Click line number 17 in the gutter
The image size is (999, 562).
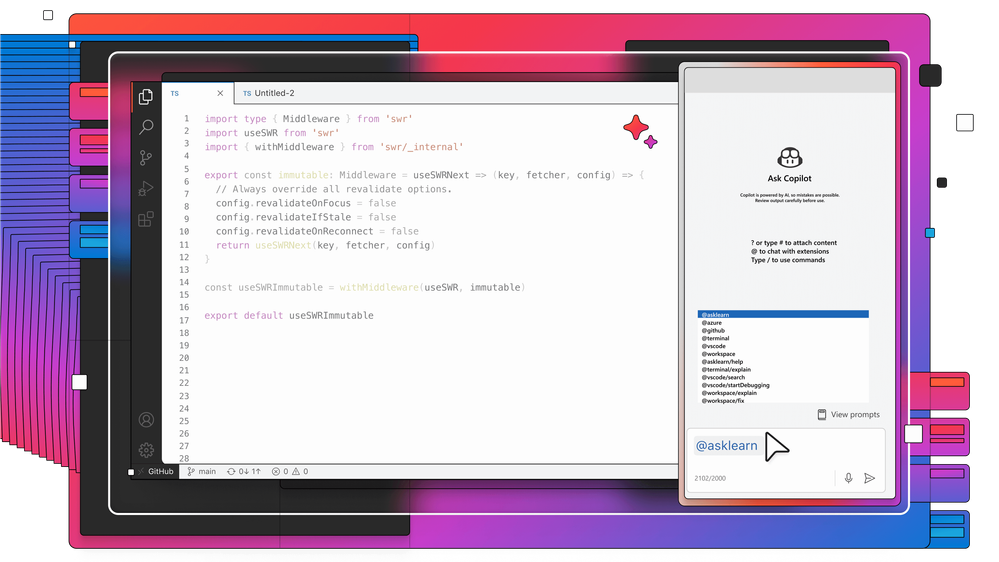(184, 321)
